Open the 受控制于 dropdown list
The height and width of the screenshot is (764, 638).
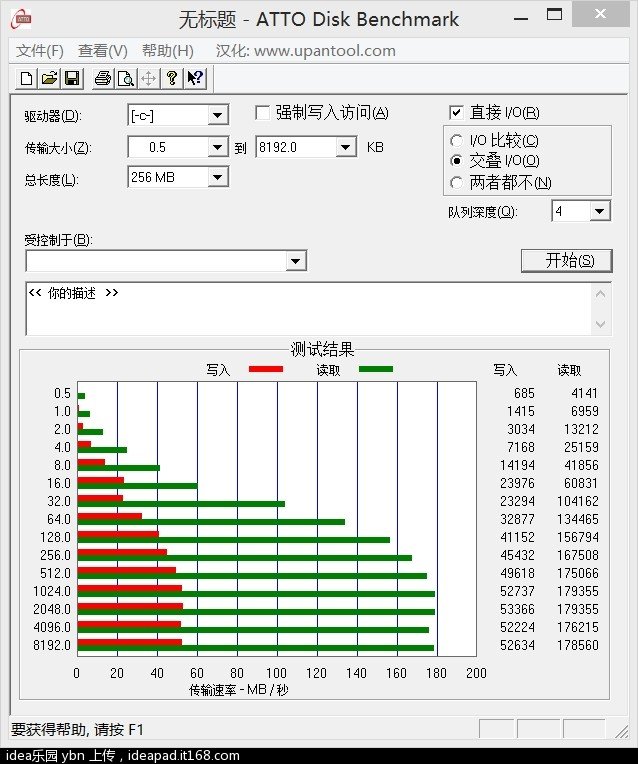click(x=295, y=261)
